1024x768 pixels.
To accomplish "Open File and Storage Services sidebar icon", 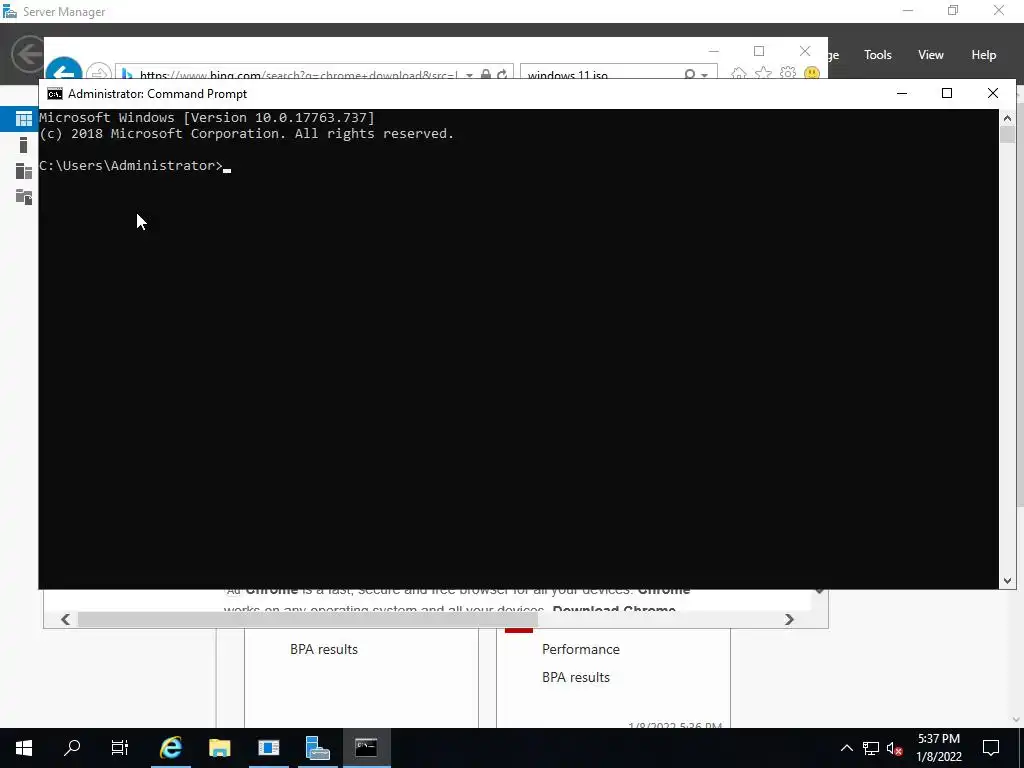I will (24, 197).
